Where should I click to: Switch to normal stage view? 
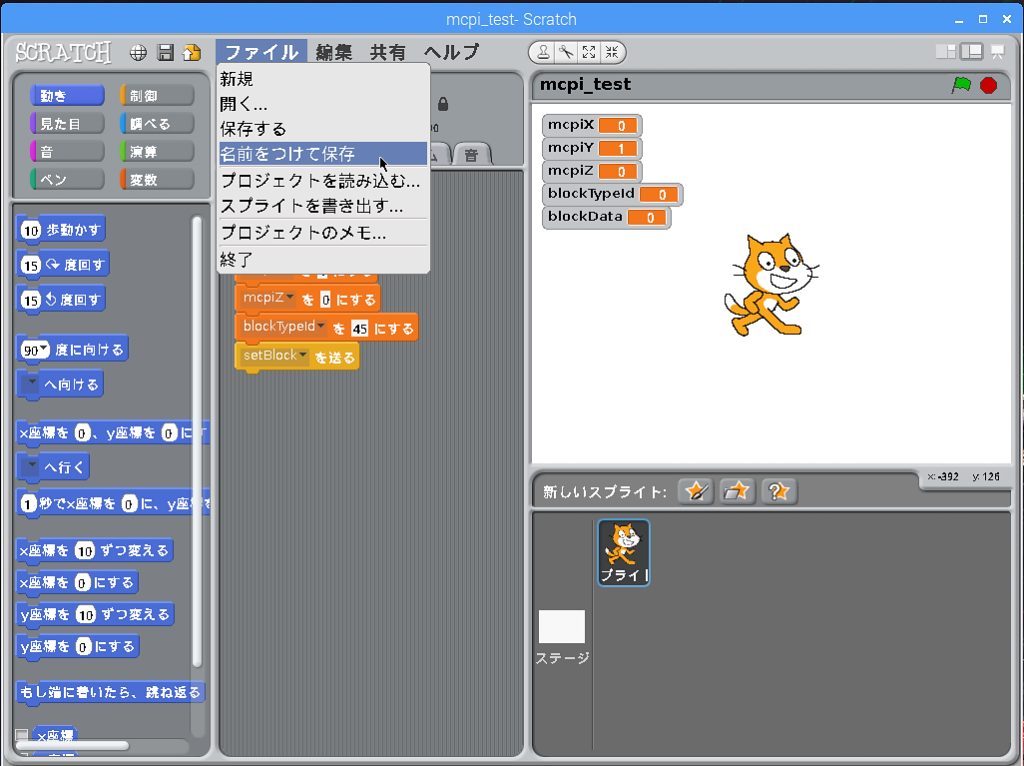point(972,52)
